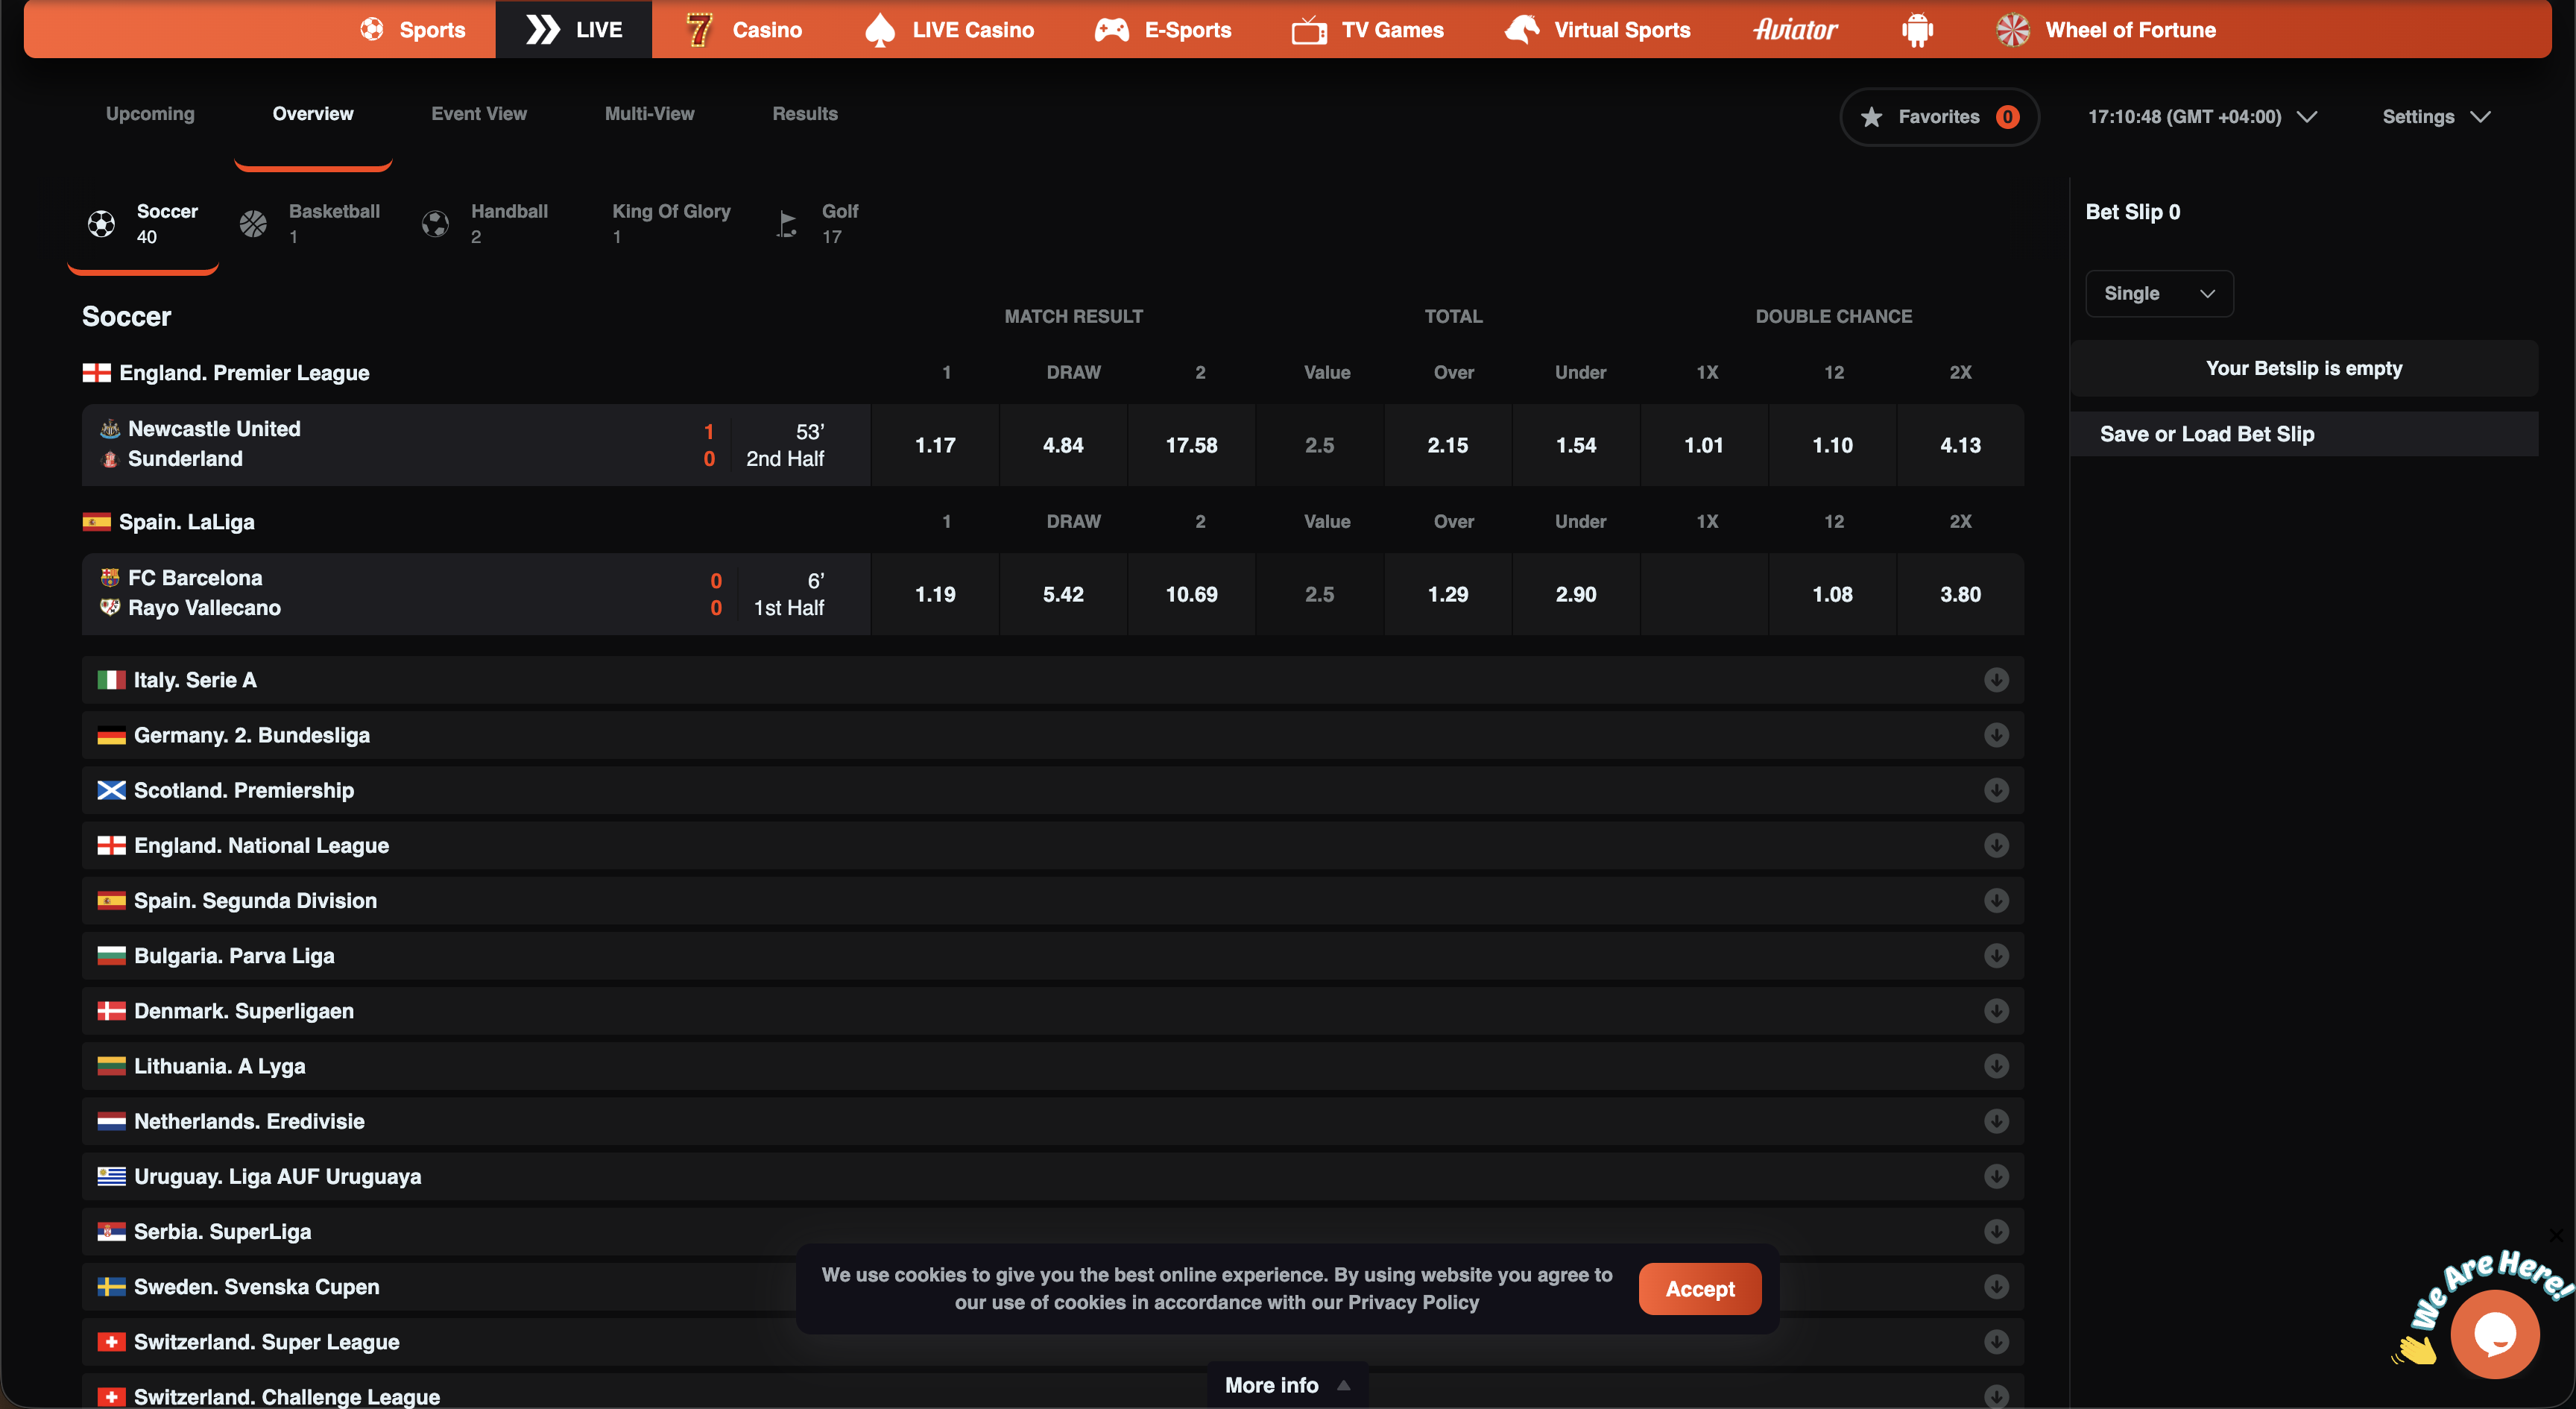Select Over 2.15 for Newcastle match

pos(1447,445)
